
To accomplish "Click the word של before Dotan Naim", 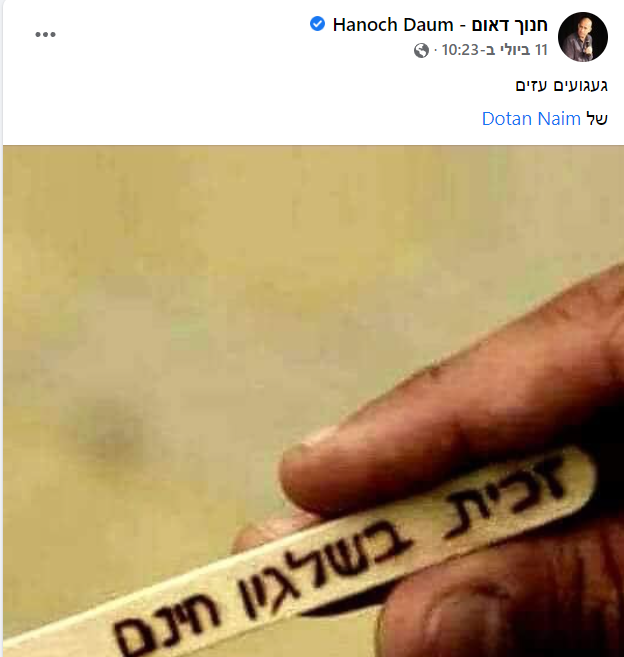I will pyautogui.click(x=597, y=119).
